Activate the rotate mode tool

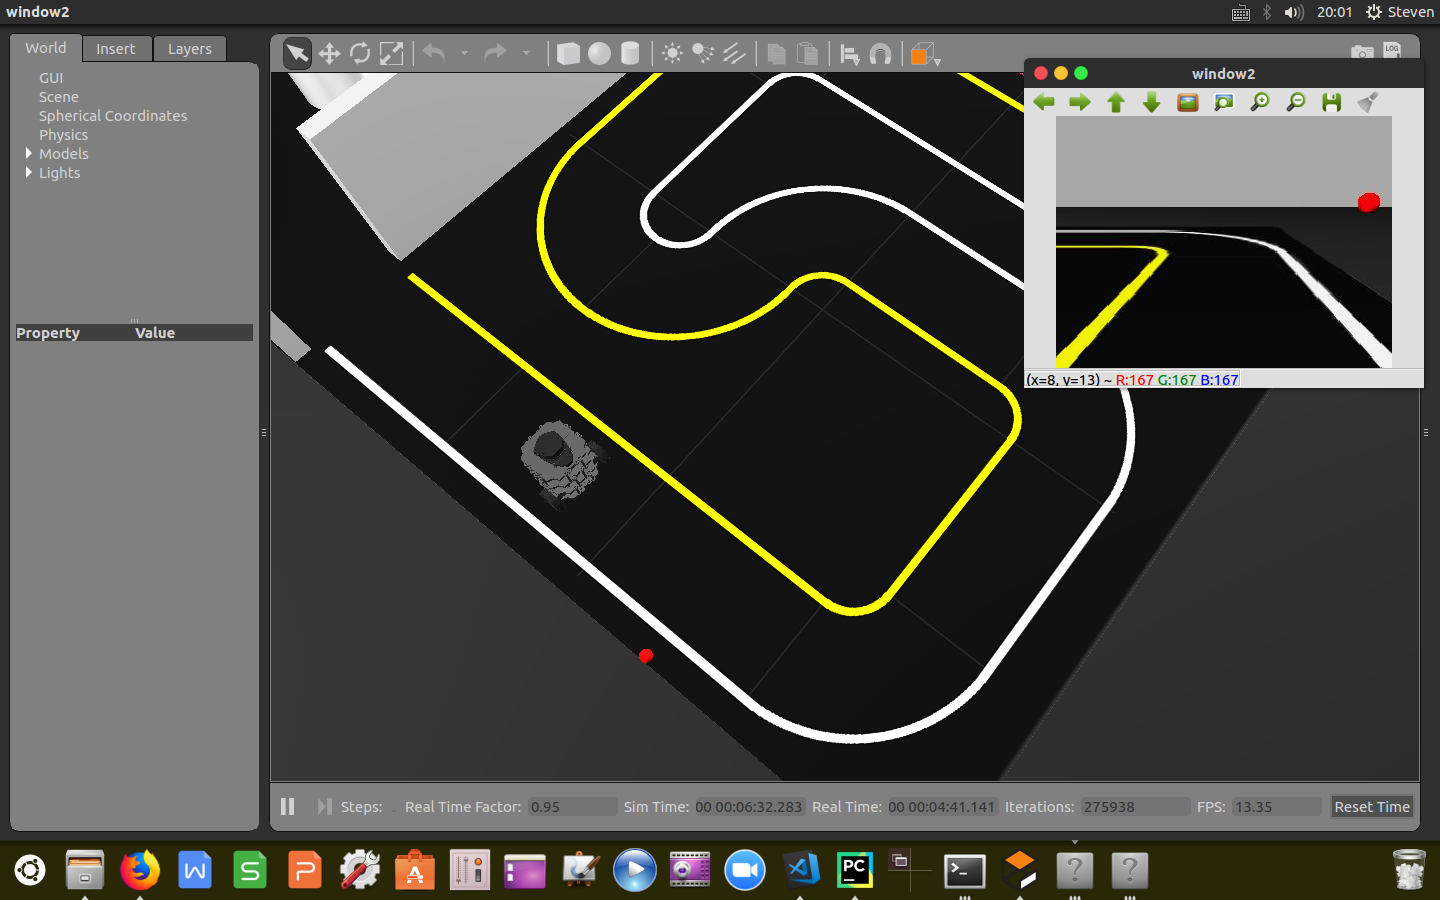pos(360,53)
